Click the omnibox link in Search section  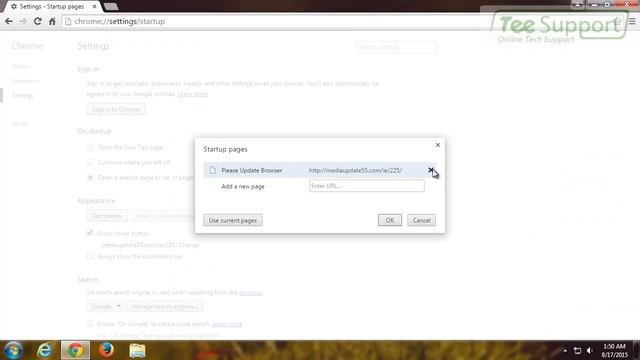[251, 292]
